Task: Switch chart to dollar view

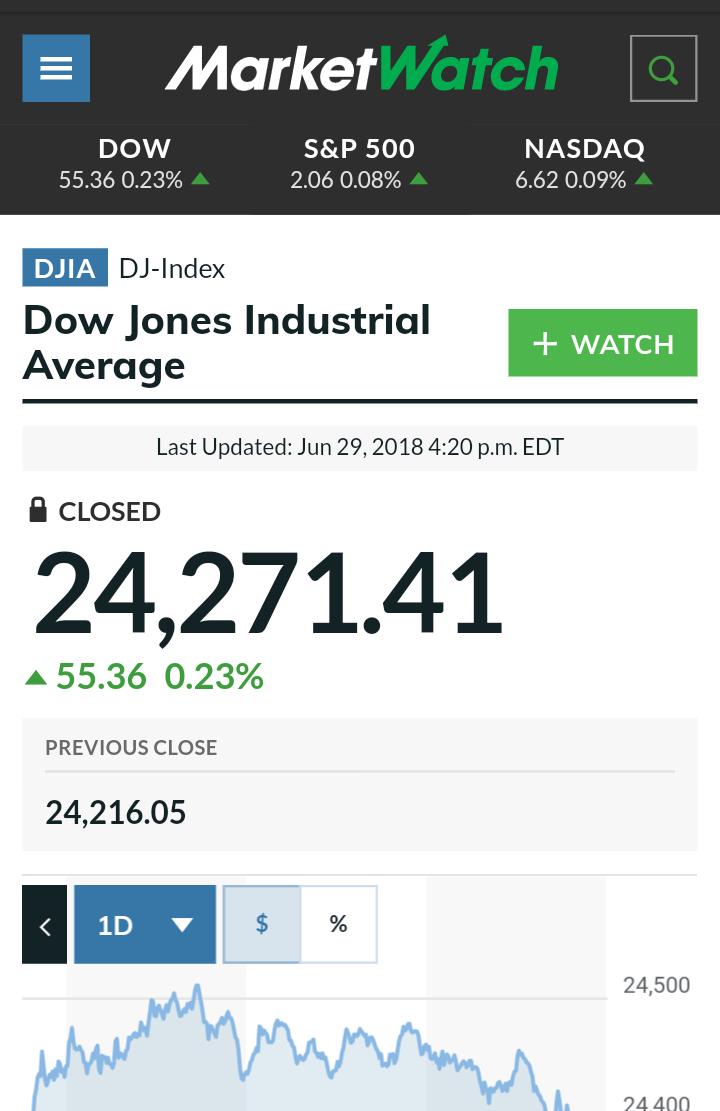Action: pos(262,924)
